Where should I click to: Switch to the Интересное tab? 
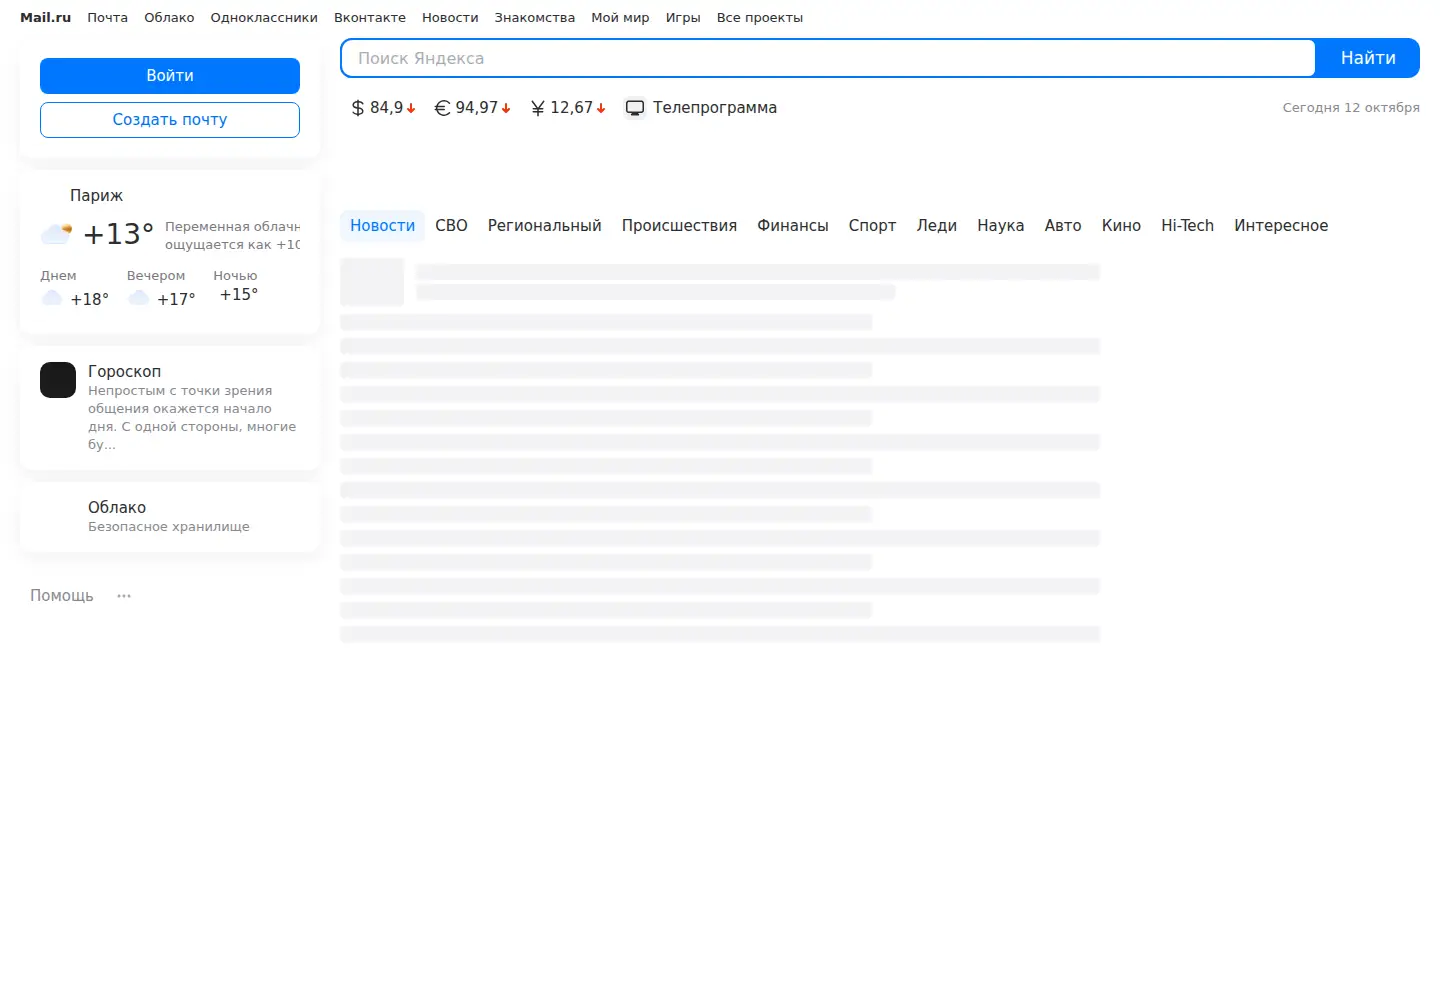click(1281, 226)
